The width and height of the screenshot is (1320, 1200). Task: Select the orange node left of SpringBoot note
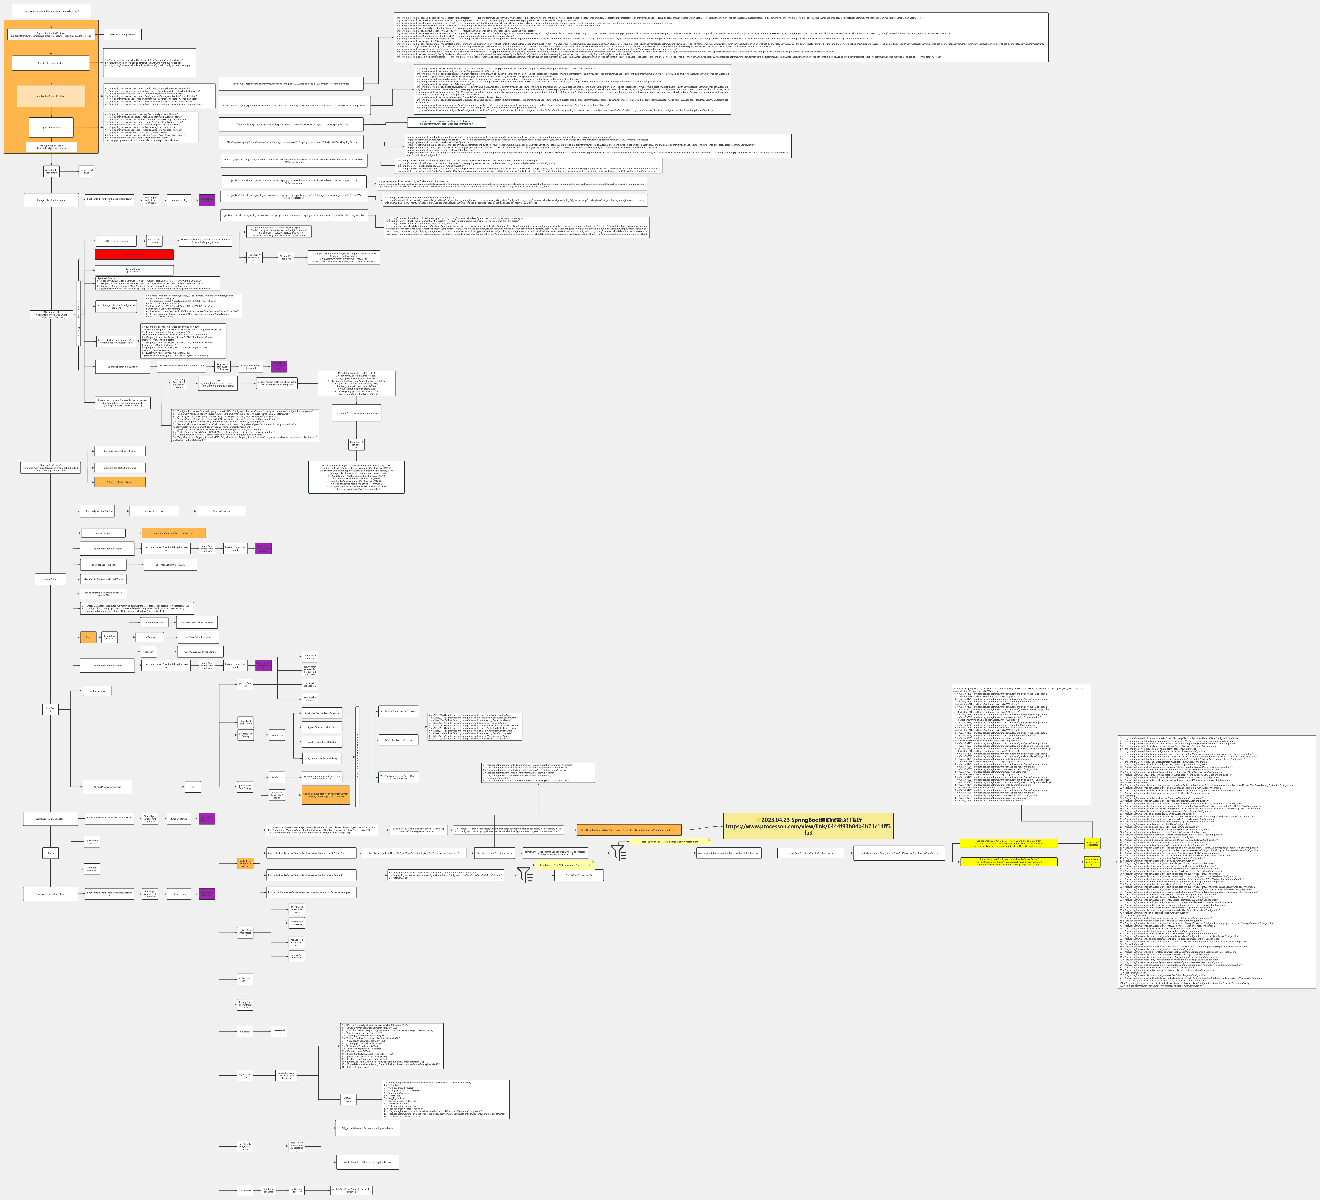[x=629, y=830]
